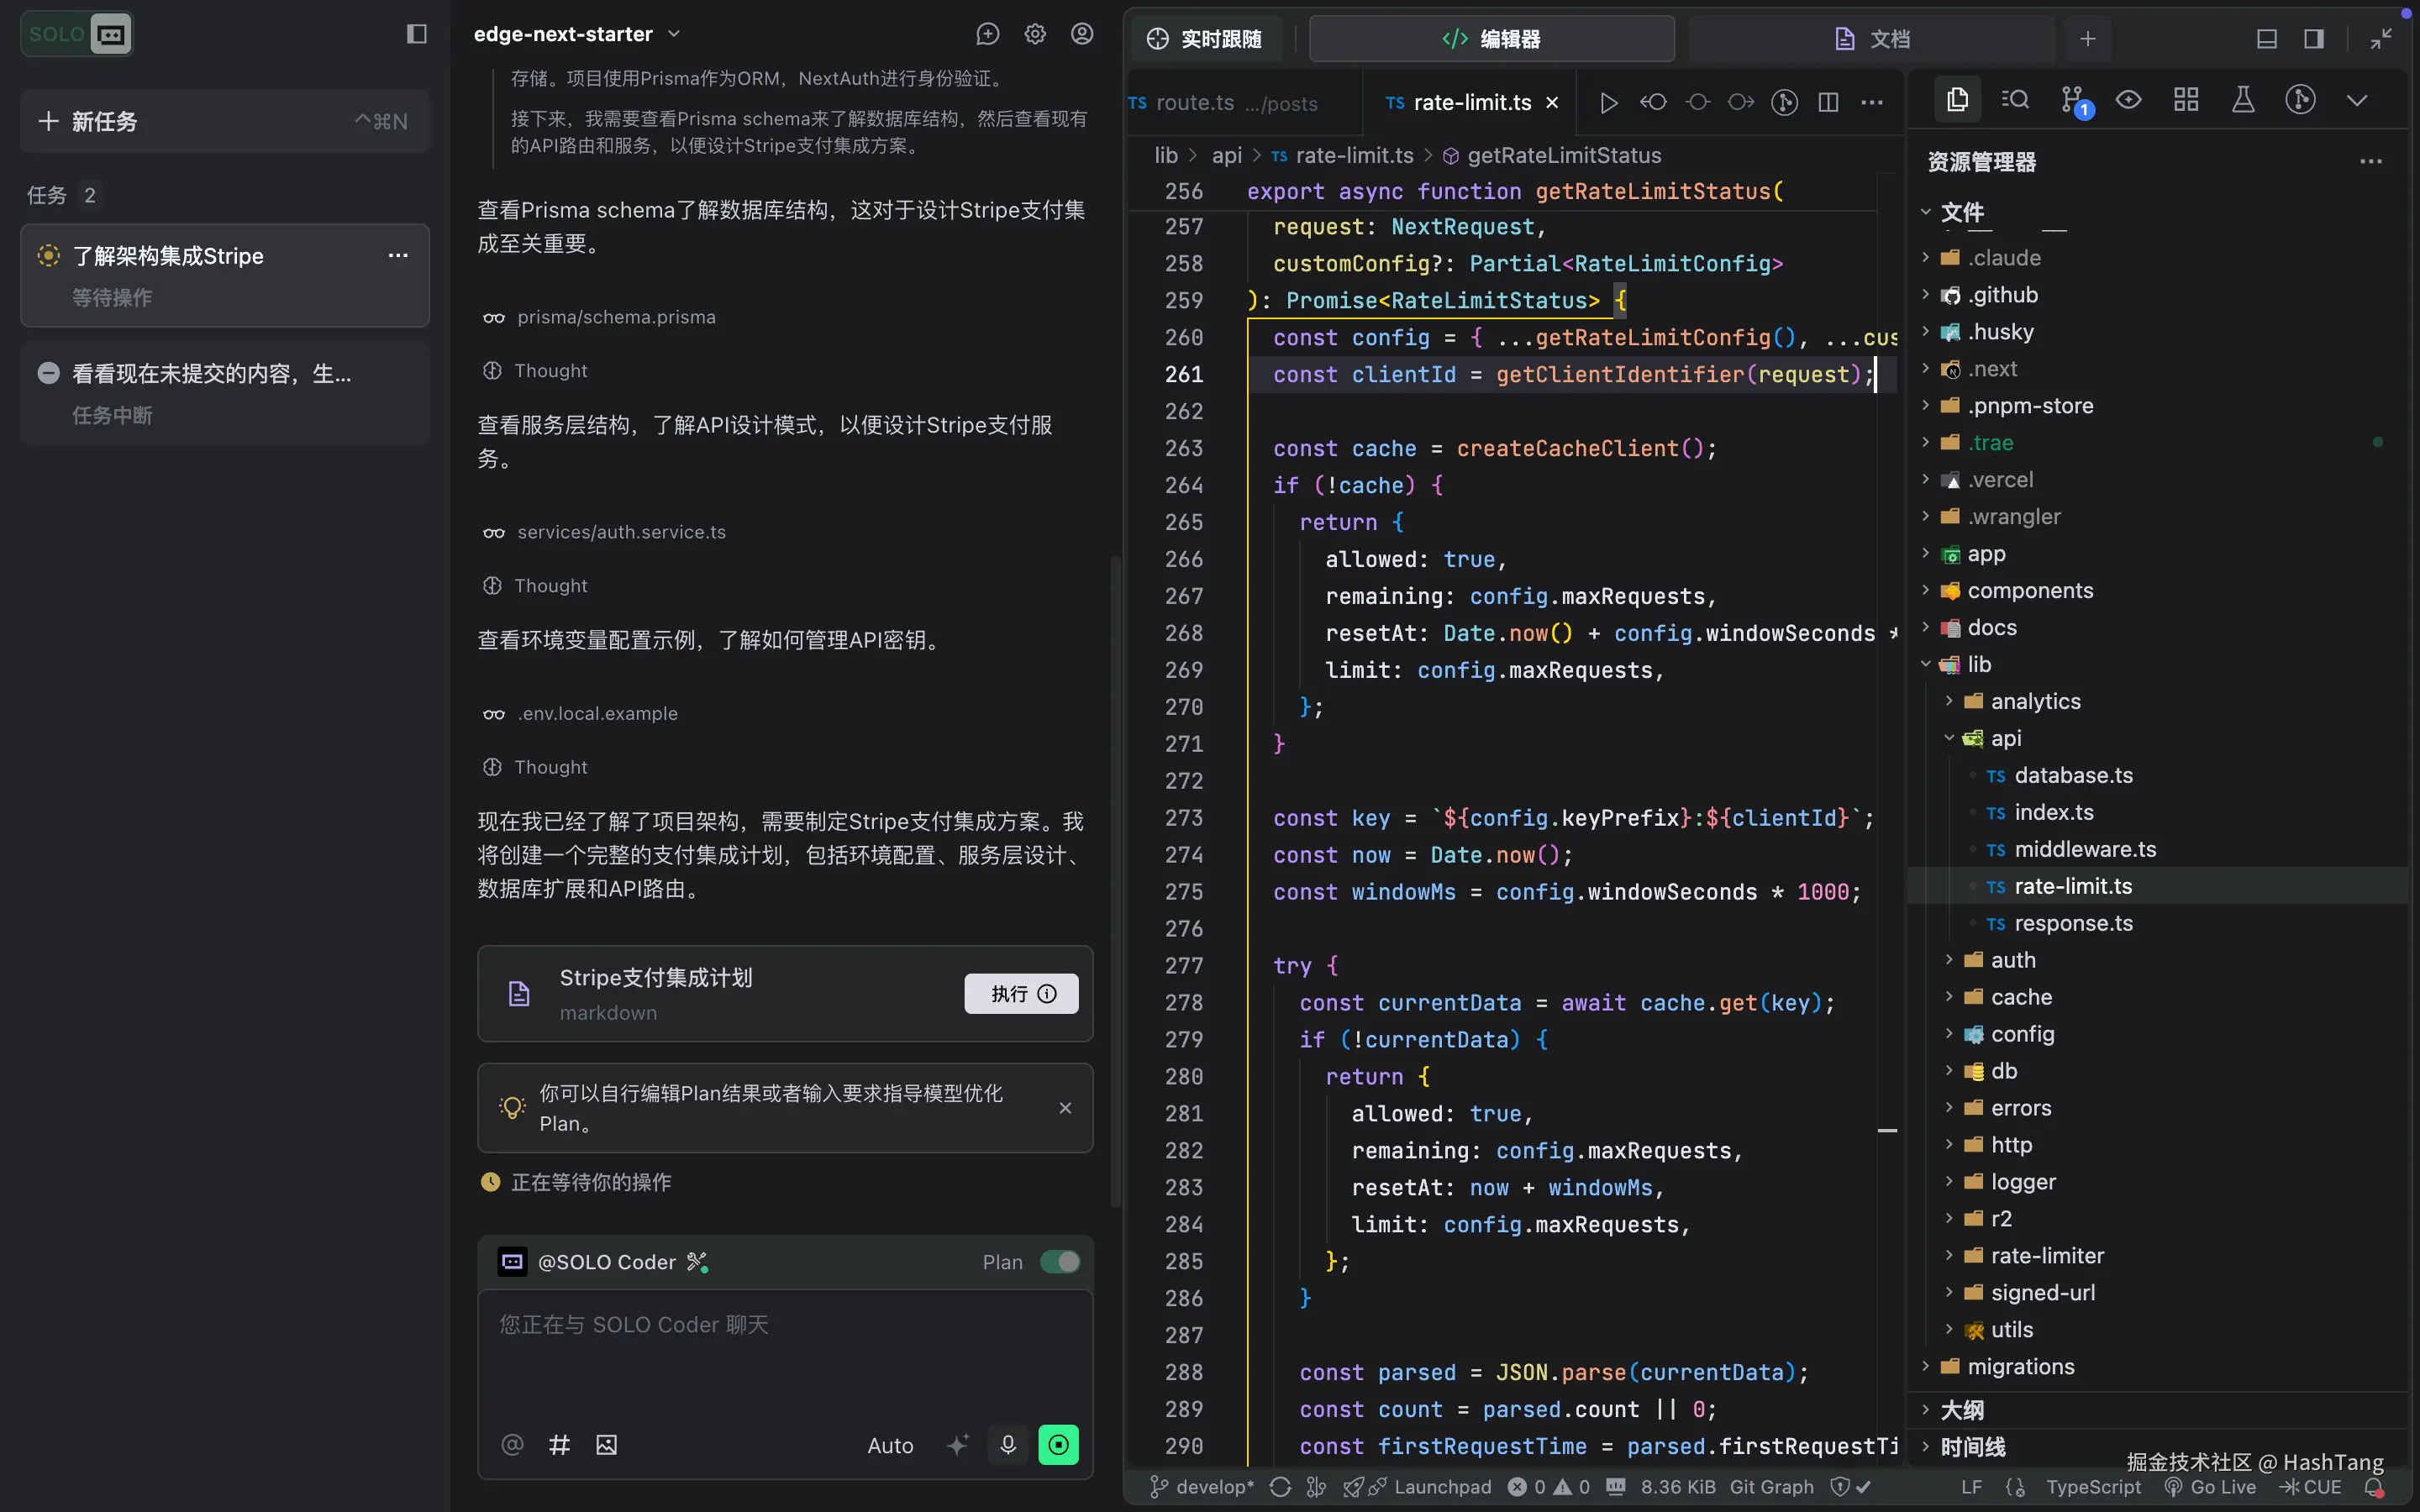
Task: Click the # context hashtag icon
Action: pyautogui.click(x=559, y=1444)
